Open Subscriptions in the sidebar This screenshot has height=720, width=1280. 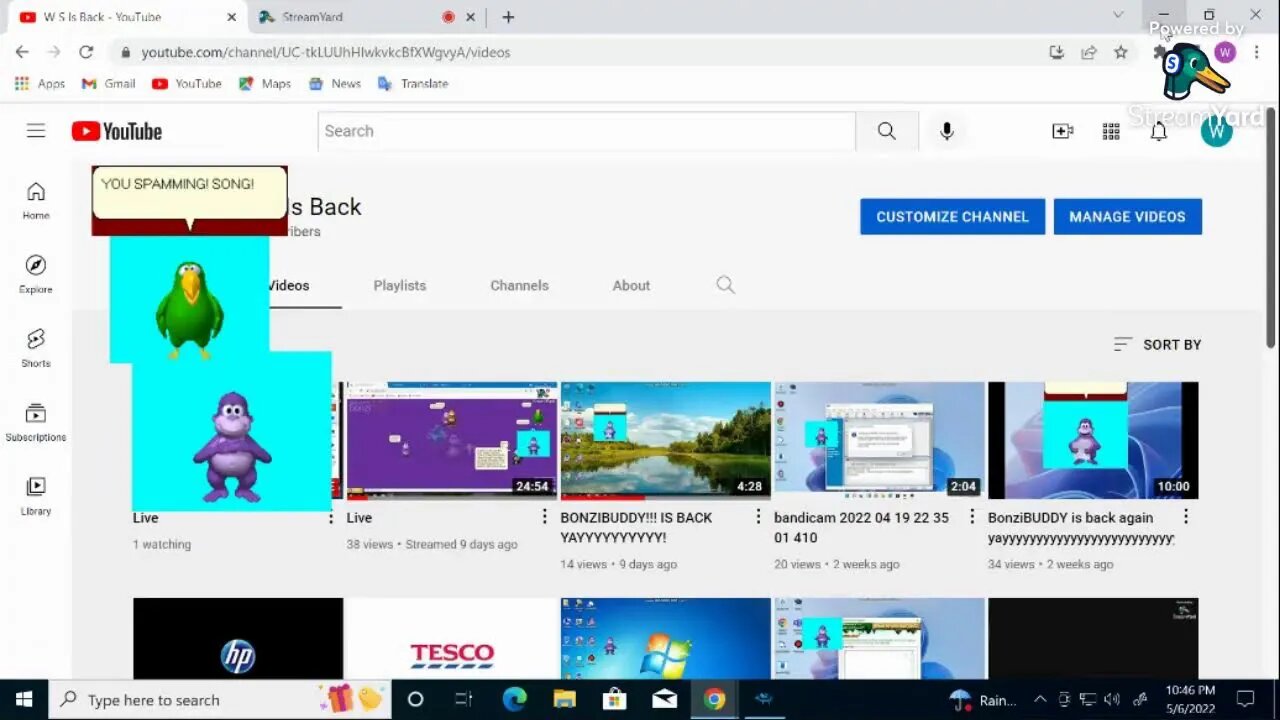pyautogui.click(x=36, y=422)
